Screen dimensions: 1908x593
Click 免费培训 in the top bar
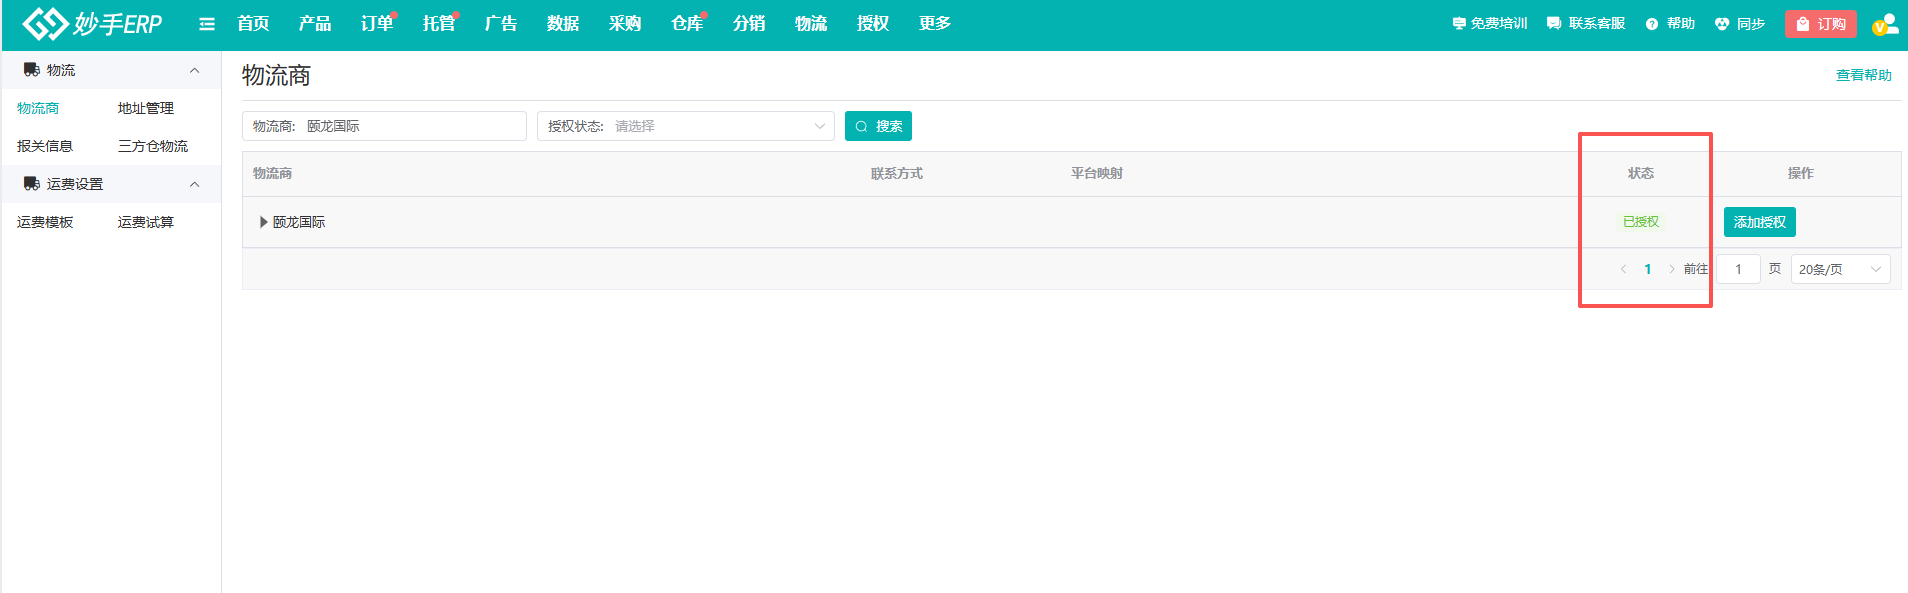[x=1490, y=23]
